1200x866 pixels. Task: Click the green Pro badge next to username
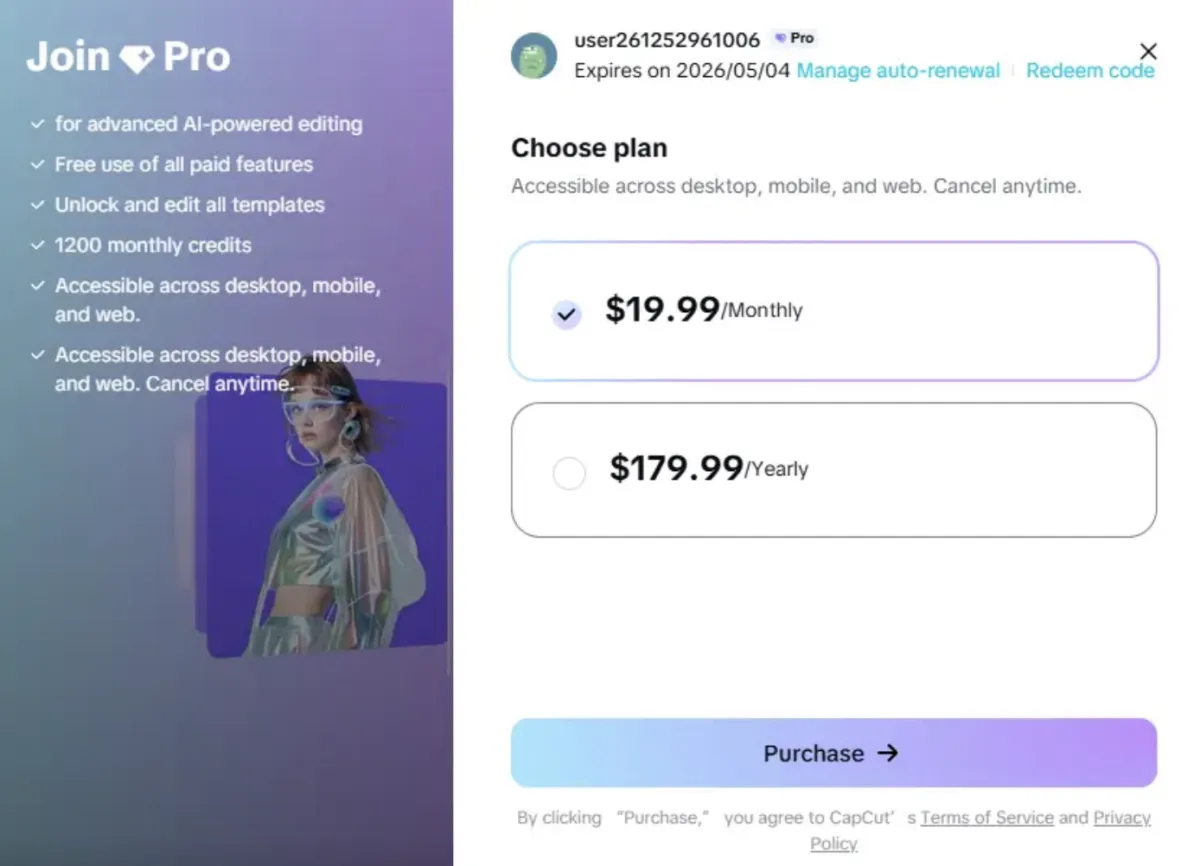click(795, 38)
